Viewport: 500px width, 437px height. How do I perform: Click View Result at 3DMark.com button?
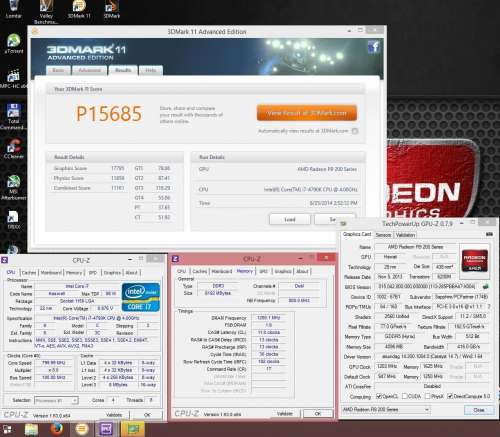tap(307, 113)
